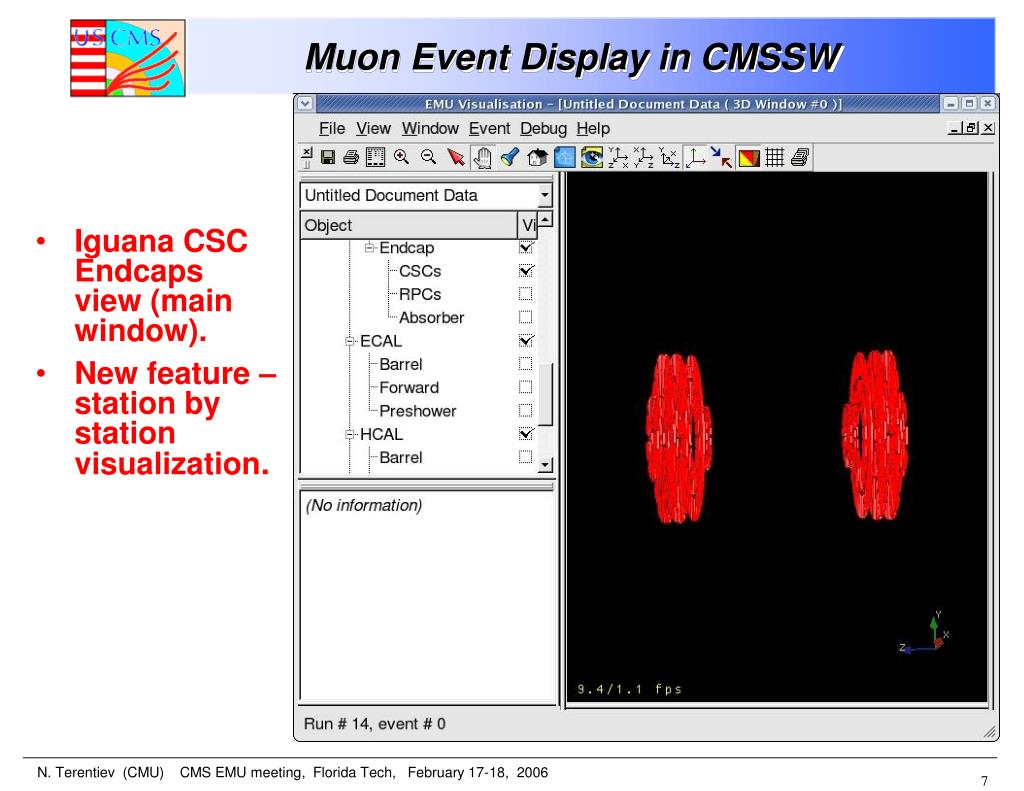
Task: Select the red arrow pick tool
Action: coord(456,157)
